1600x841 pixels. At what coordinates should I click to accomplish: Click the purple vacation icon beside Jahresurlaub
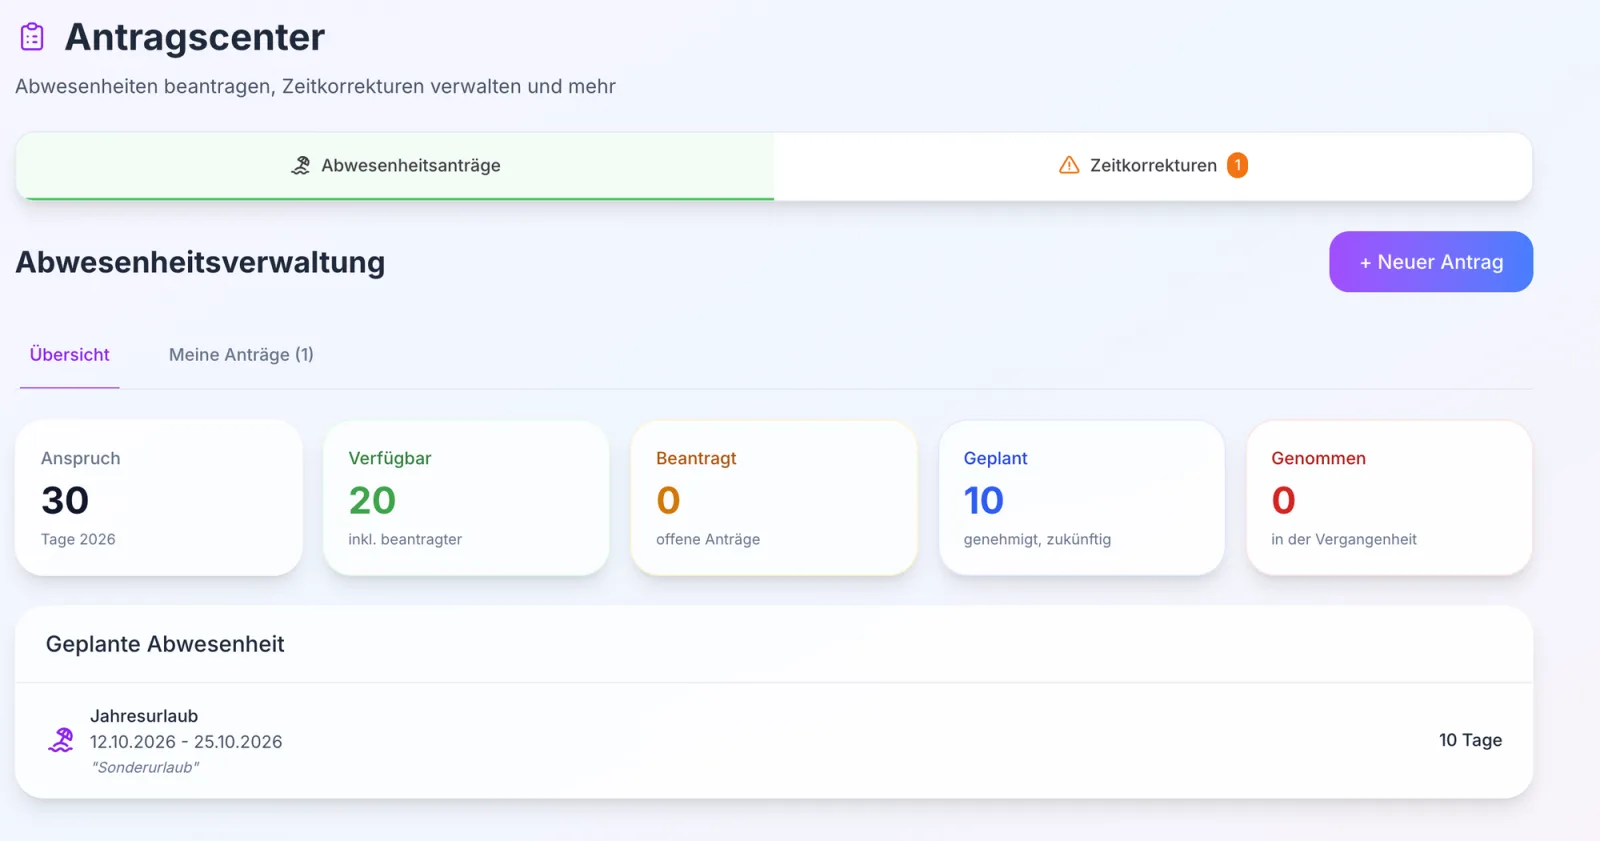pyautogui.click(x=61, y=741)
